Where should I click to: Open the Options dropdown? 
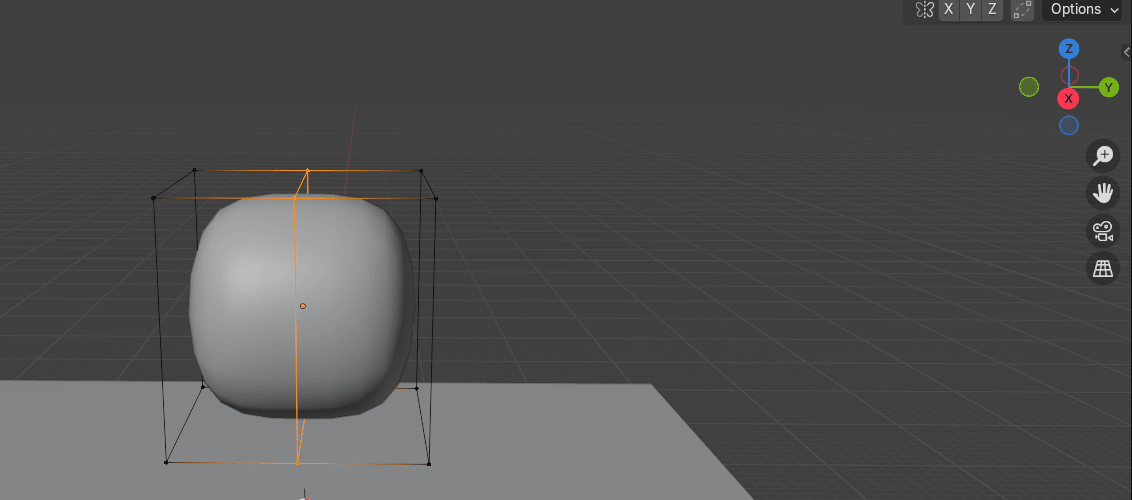1085,9
